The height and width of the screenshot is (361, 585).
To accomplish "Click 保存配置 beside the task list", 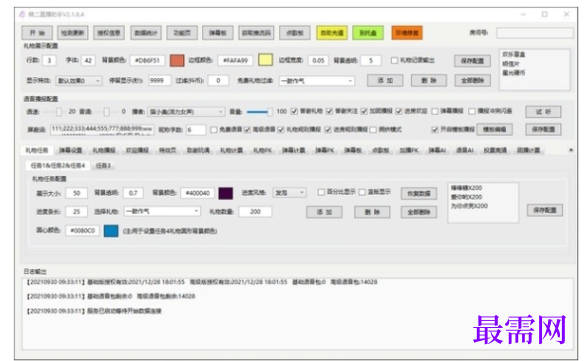I will 545,210.
